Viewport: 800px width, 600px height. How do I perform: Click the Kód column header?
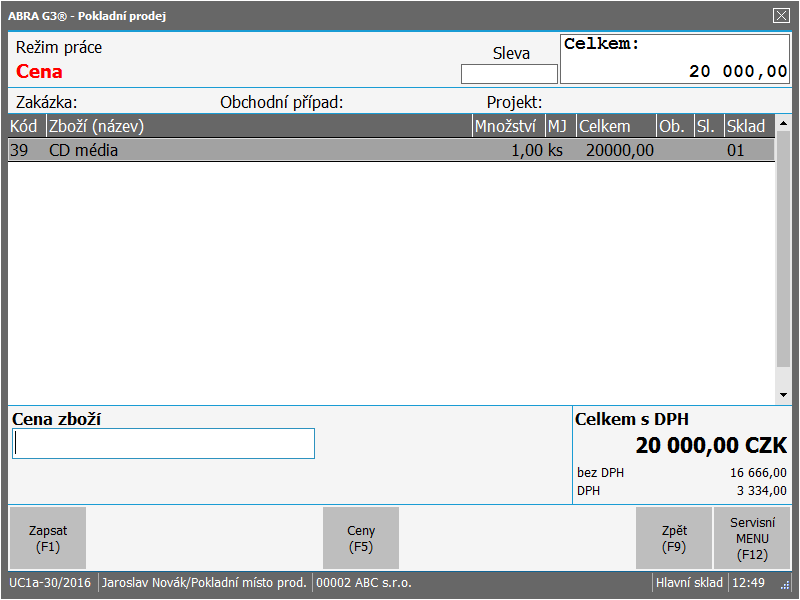point(25,126)
